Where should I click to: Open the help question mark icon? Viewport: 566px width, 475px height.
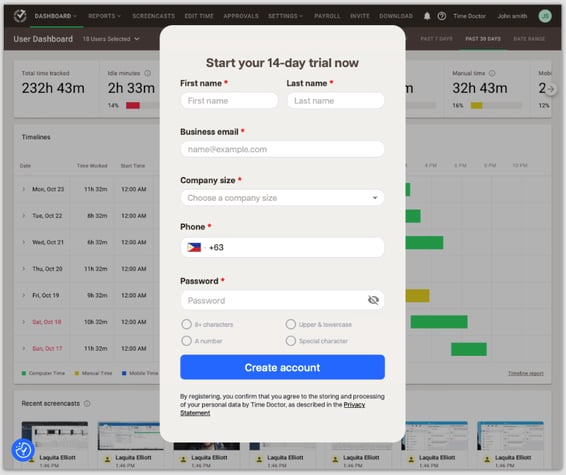(441, 16)
